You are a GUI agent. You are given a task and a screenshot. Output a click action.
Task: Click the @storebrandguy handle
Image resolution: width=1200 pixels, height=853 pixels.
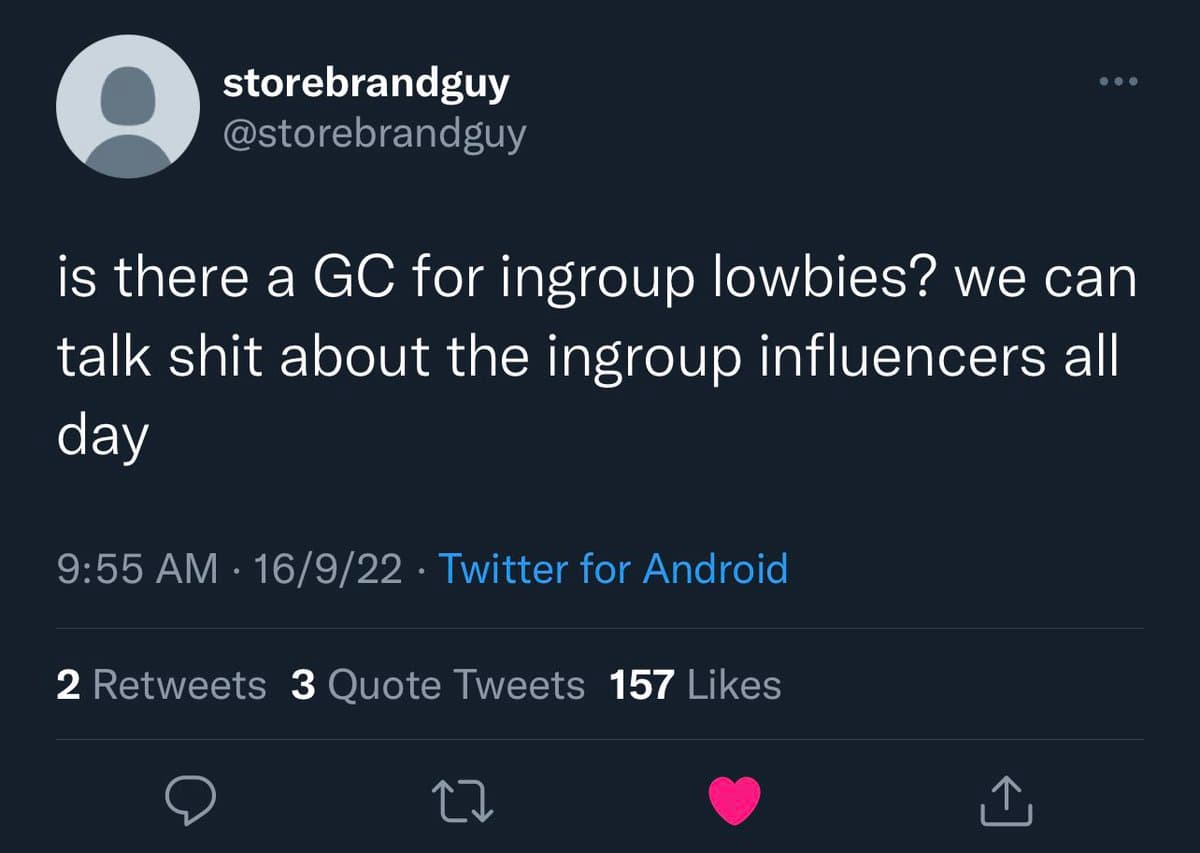pos(373,132)
